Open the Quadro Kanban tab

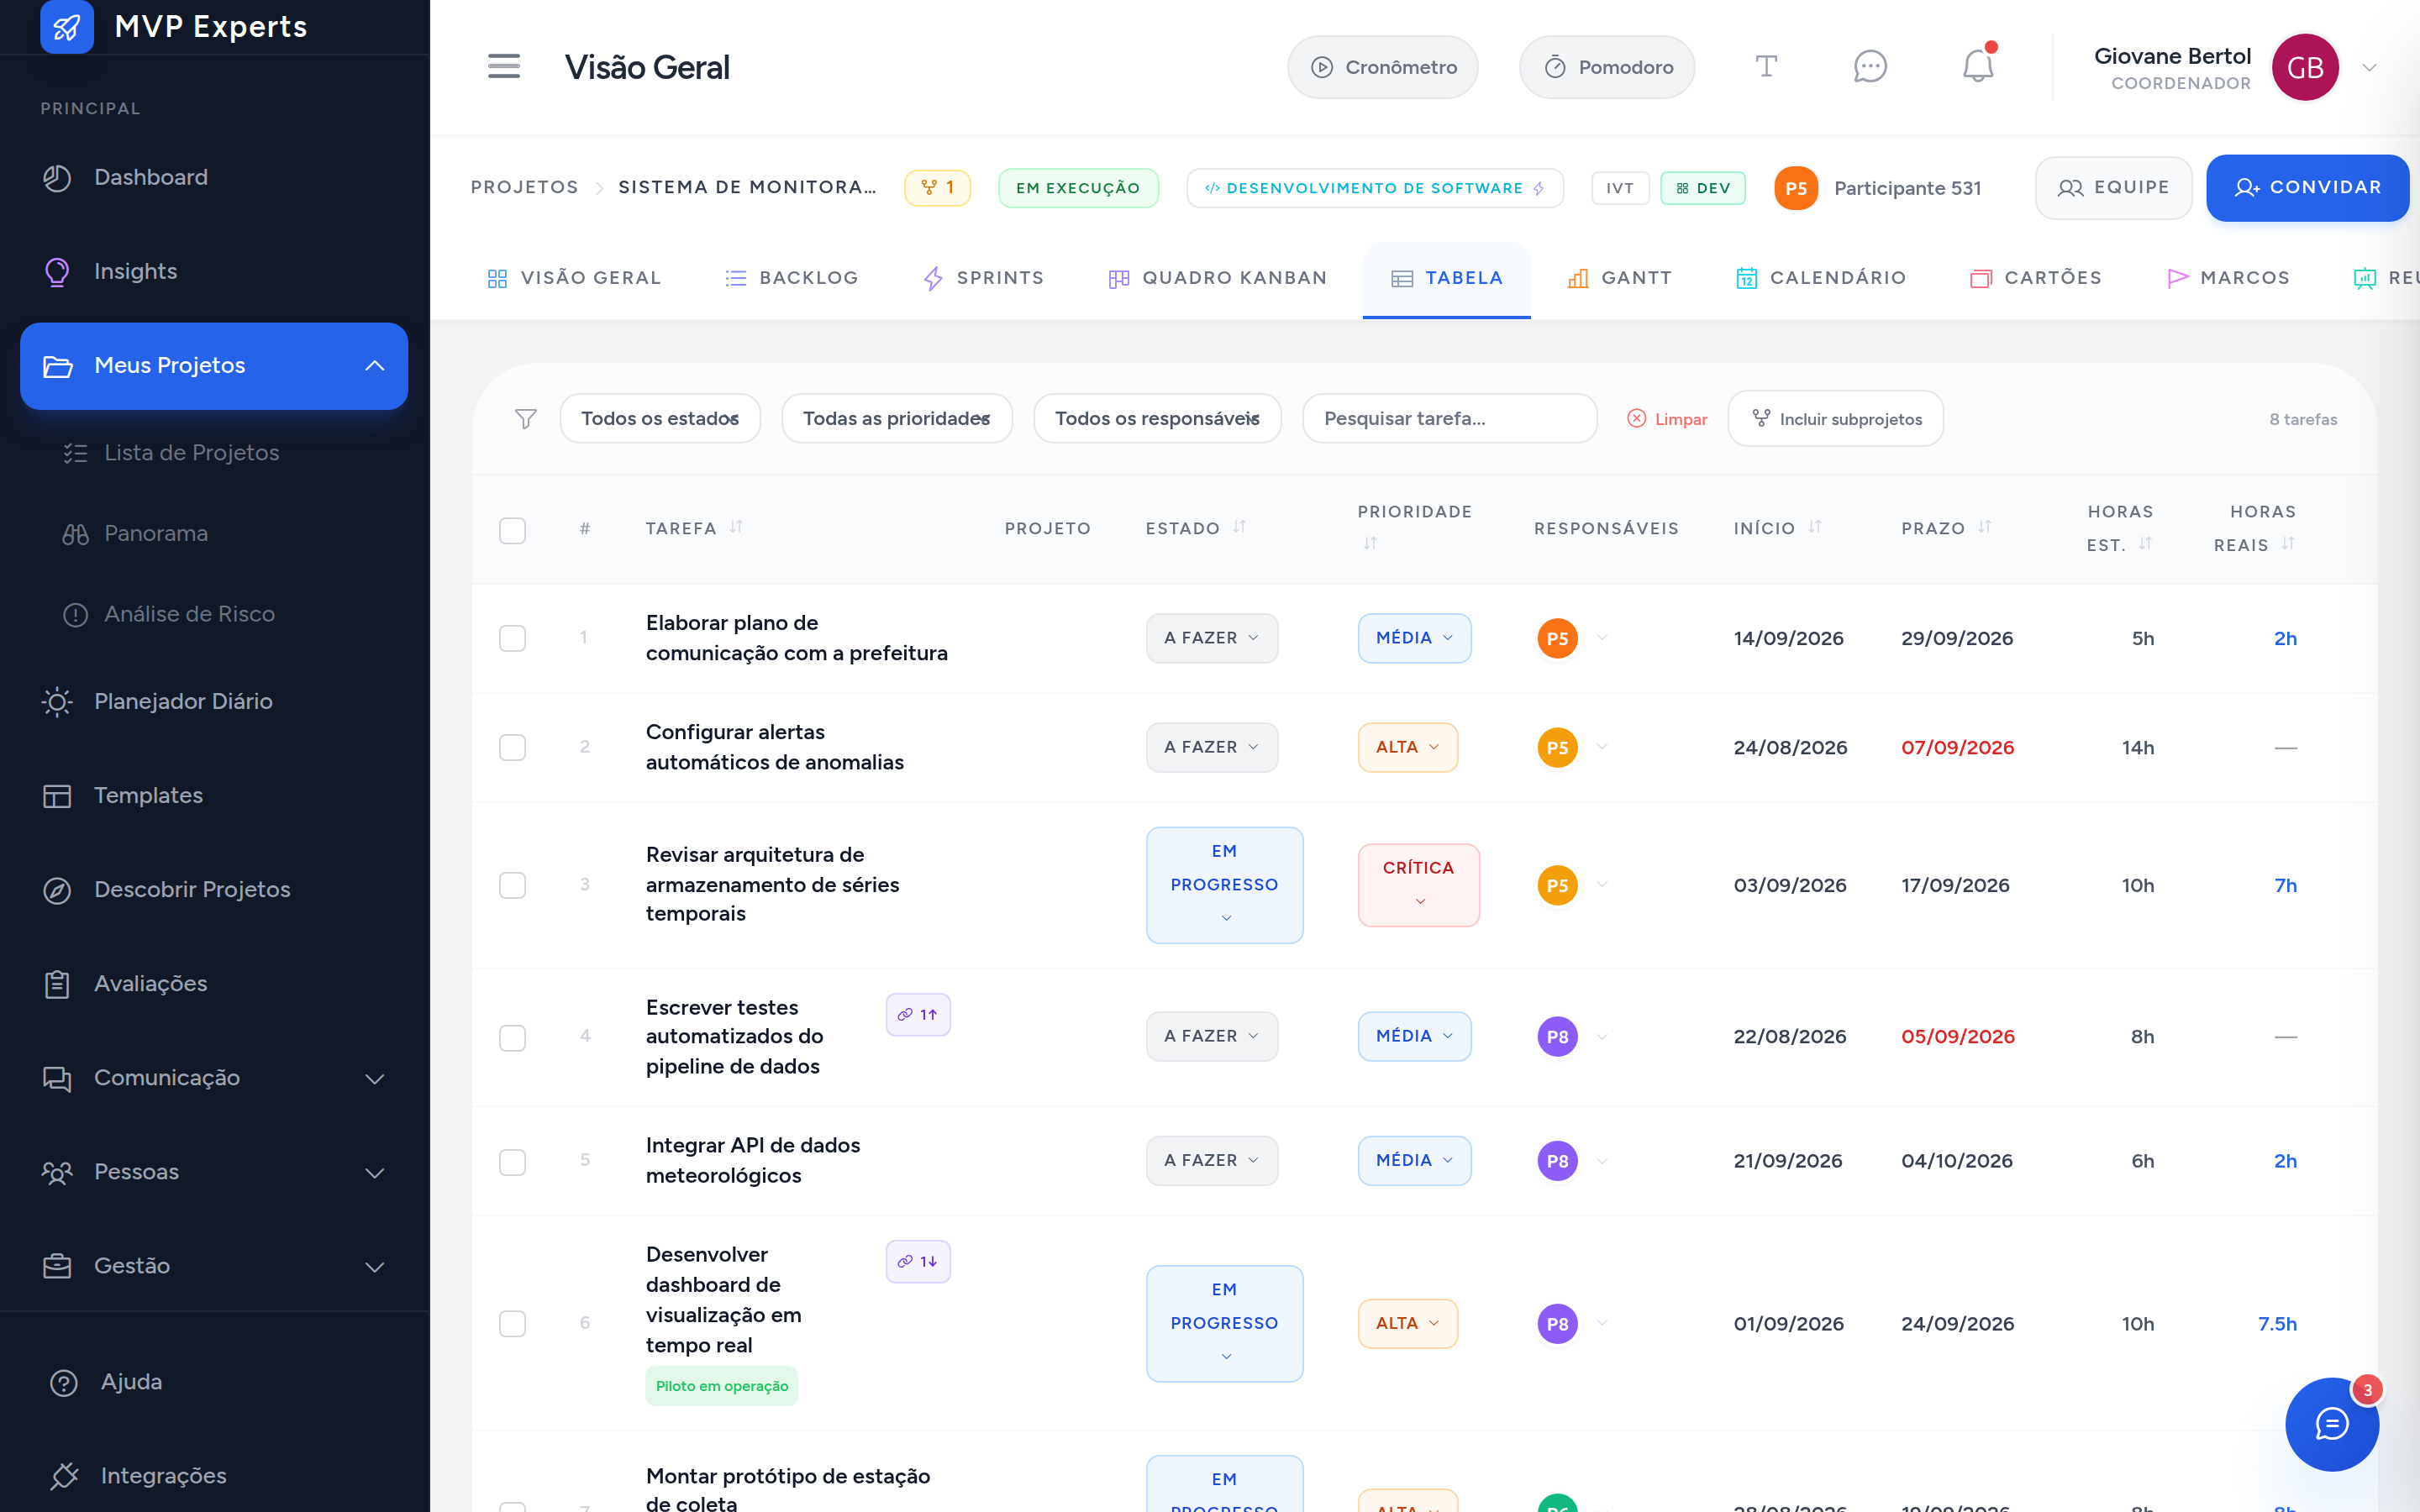[x=1218, y=278]
